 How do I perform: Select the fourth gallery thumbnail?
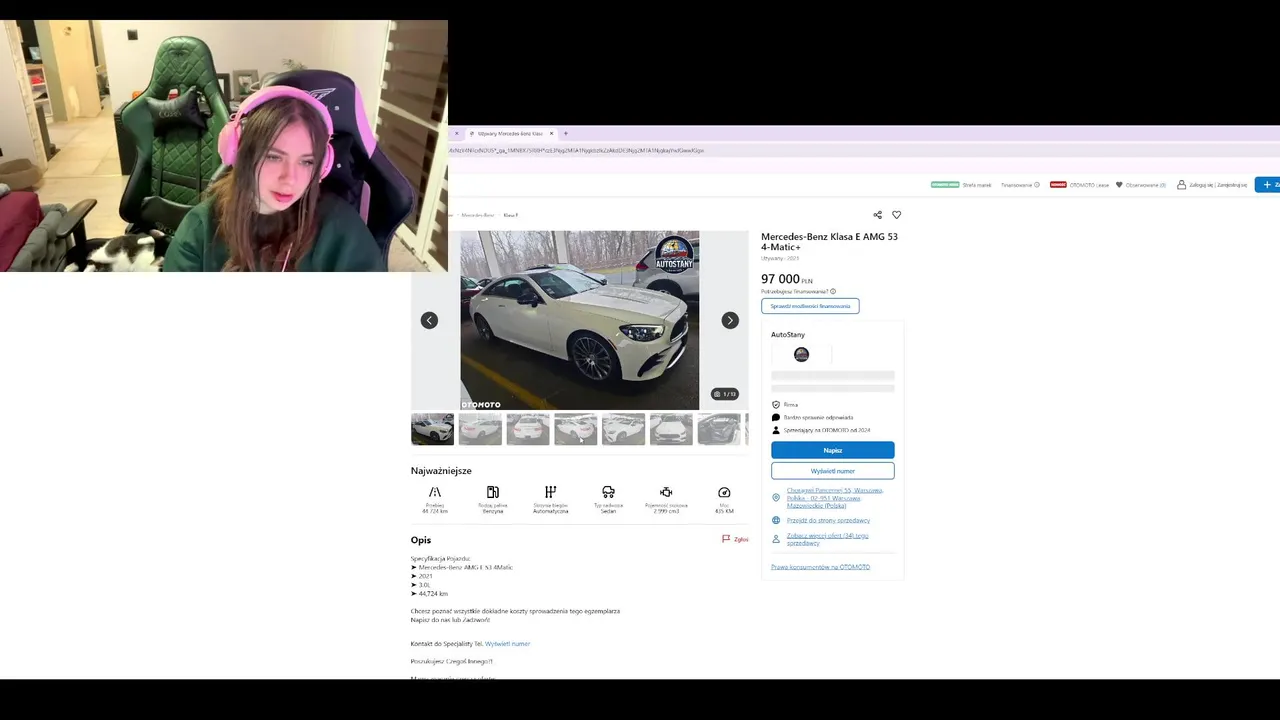click(x=576, y=429)
